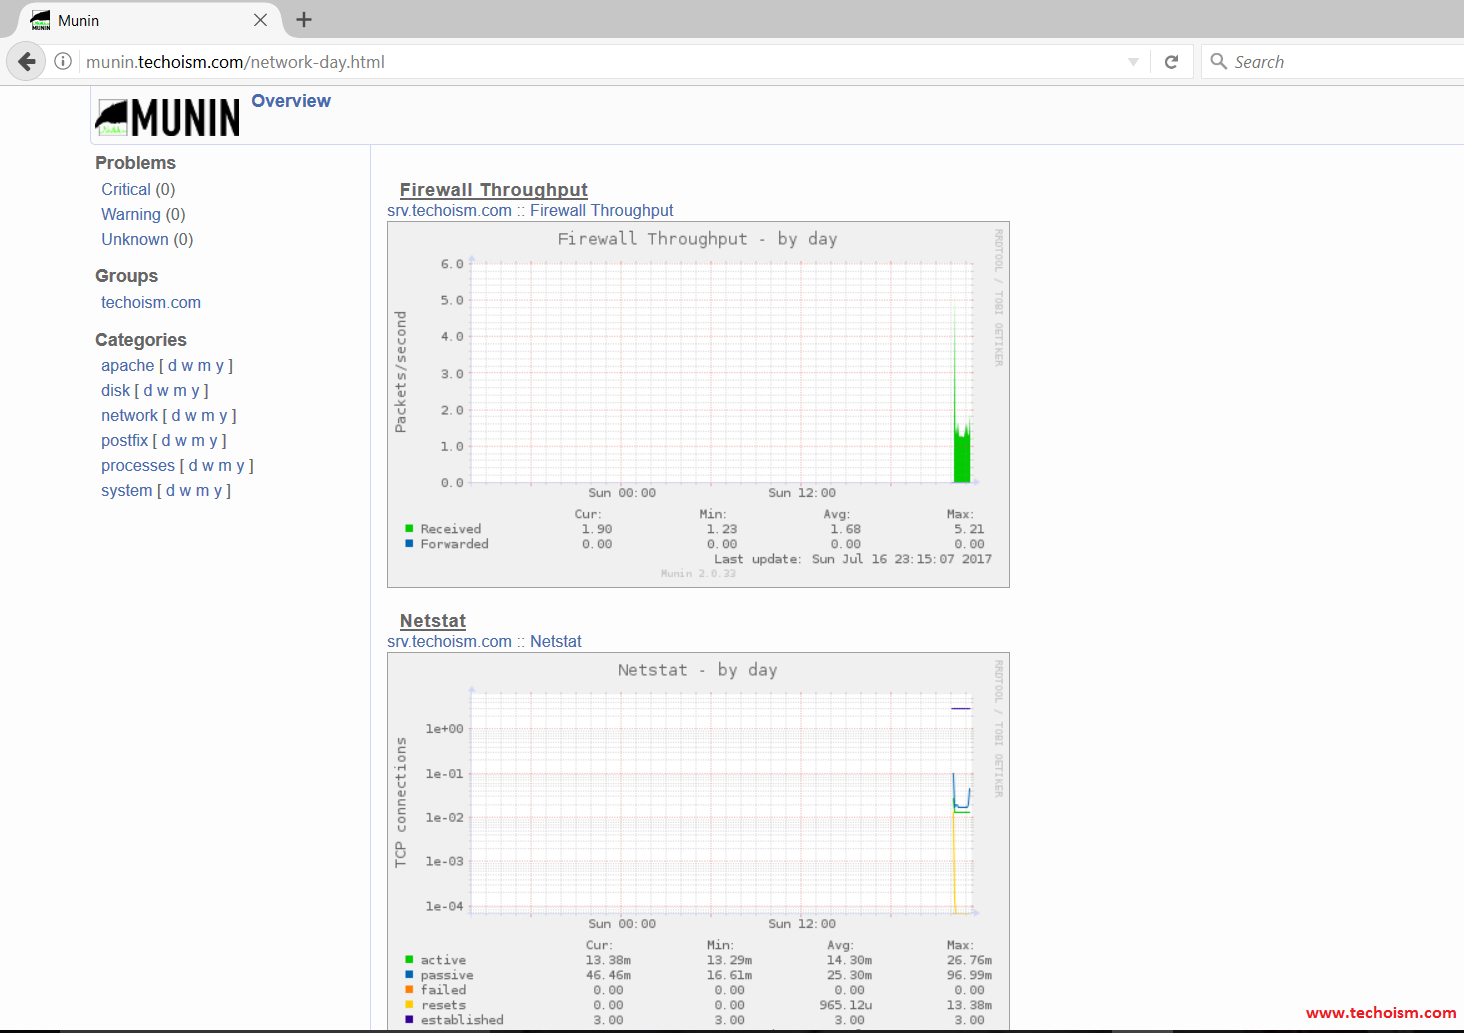Open the network category link
Screen dimensions: 1464x1033
click(130, 416)
